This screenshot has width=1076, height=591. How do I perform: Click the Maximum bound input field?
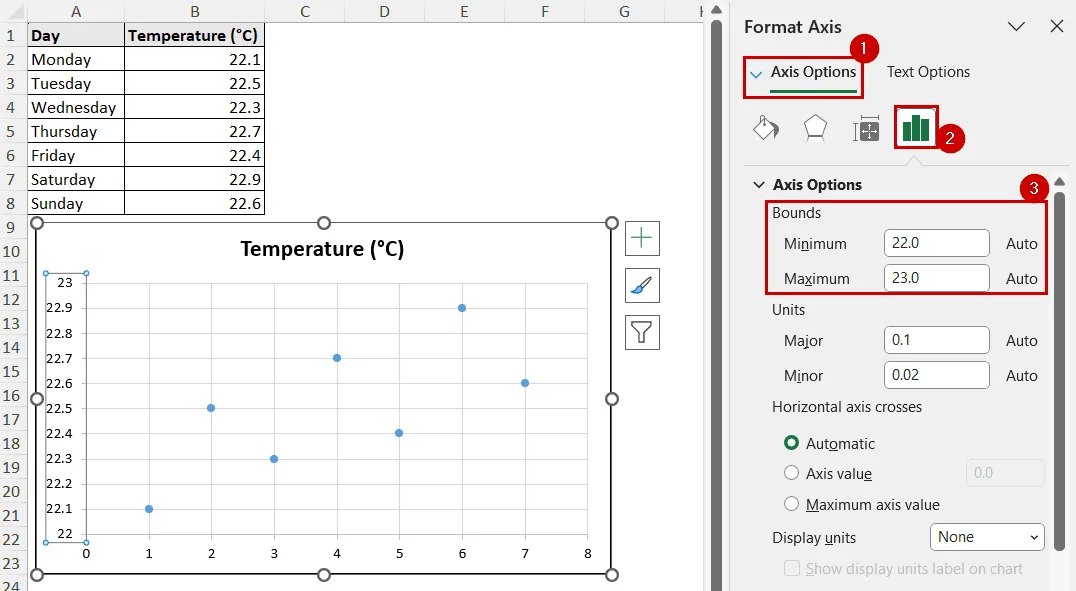point(937,278)
